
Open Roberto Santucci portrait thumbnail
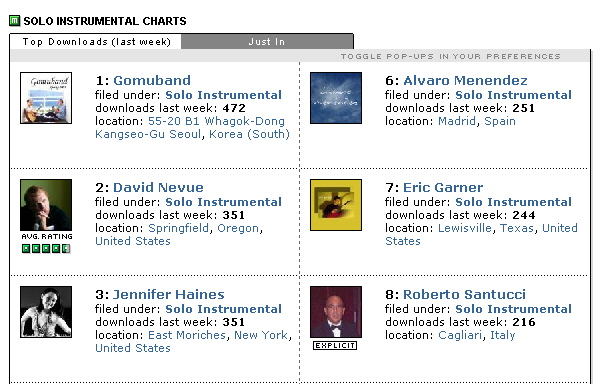click(x=336, y=312)
